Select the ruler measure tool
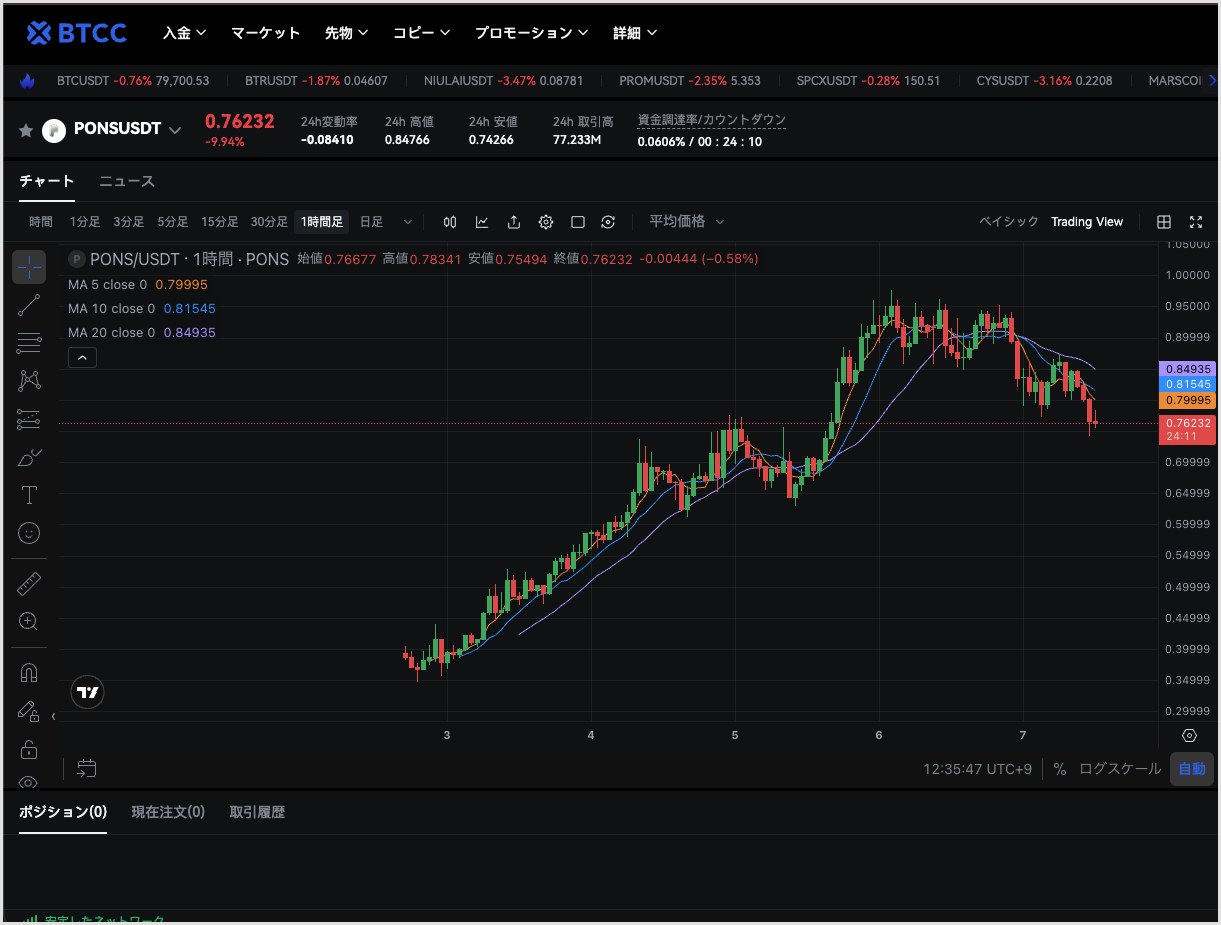Screen dimensions: 1221x925 pos(29,584)
